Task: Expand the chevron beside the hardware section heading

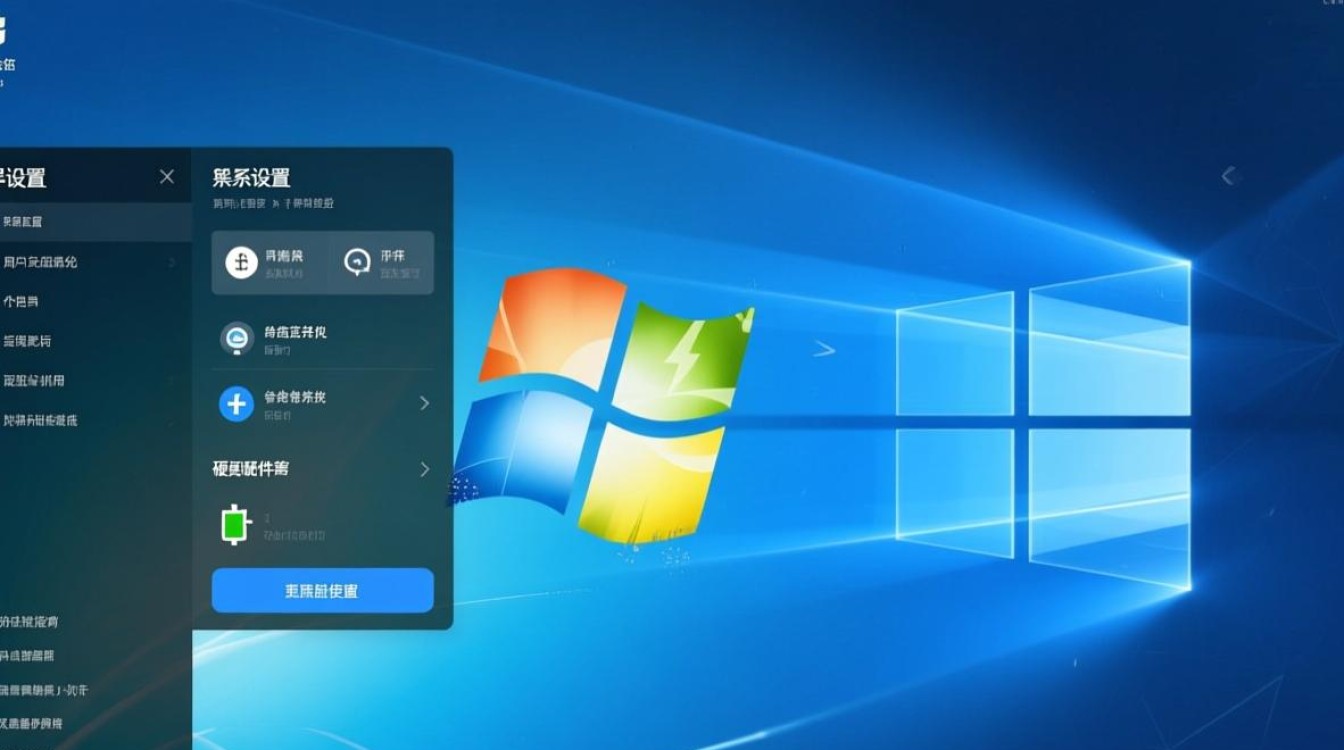Action: click(424, 469)
